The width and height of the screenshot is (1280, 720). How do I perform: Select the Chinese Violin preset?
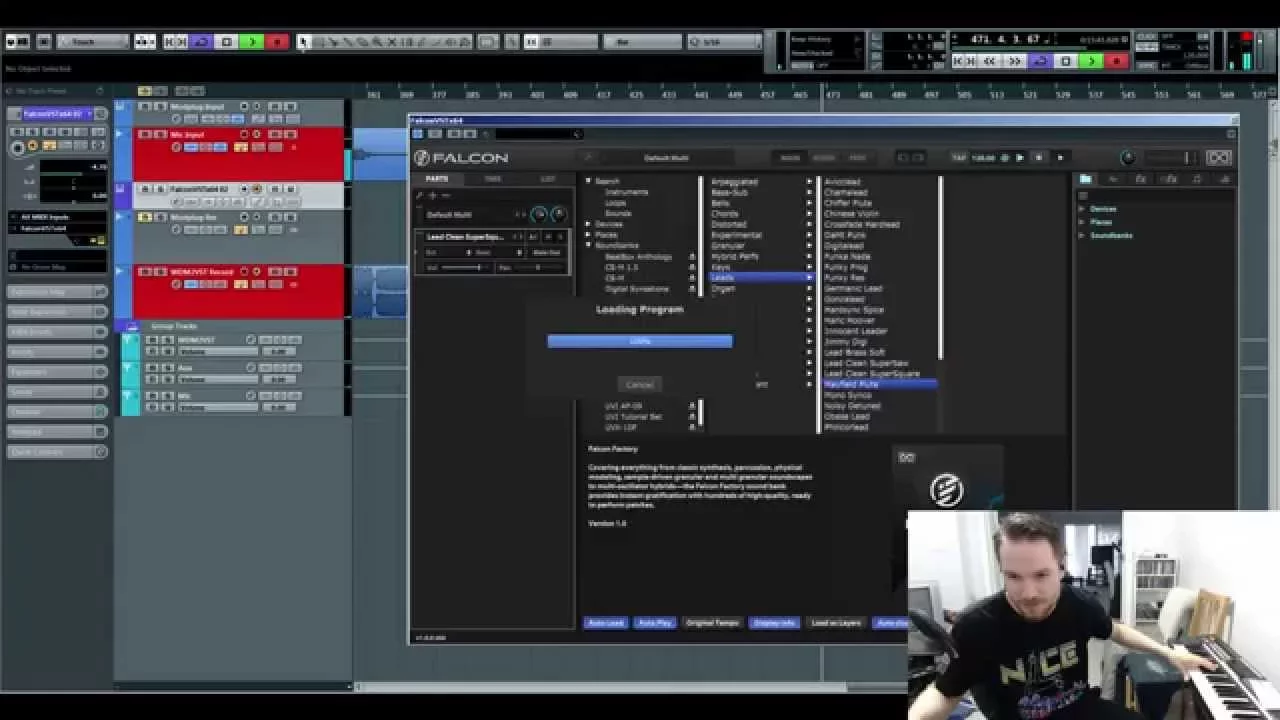click(852, 213)
